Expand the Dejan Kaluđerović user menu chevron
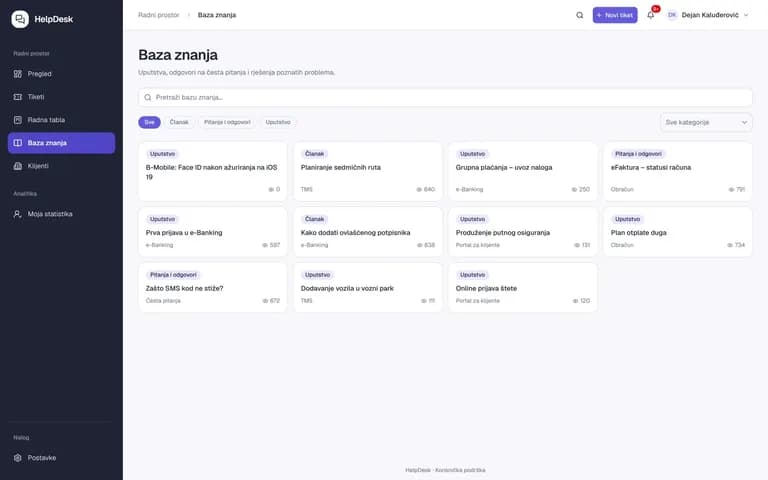The width and height of the screenshot is (768, 480). [746, 15]
